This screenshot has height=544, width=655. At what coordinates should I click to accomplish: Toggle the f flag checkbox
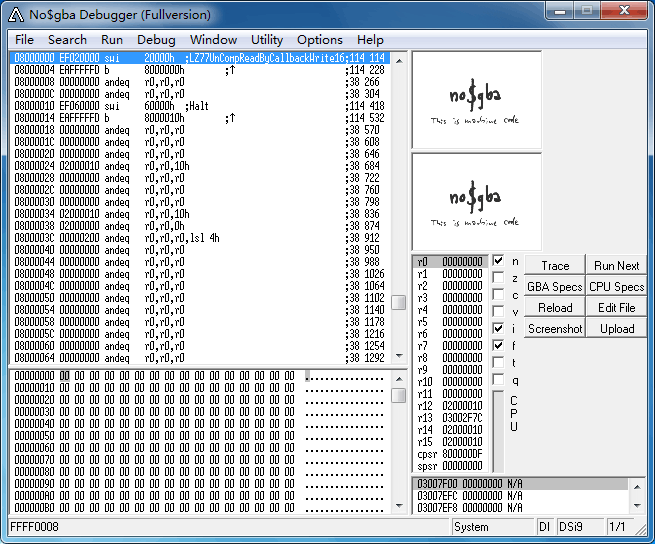click(498, 346)
